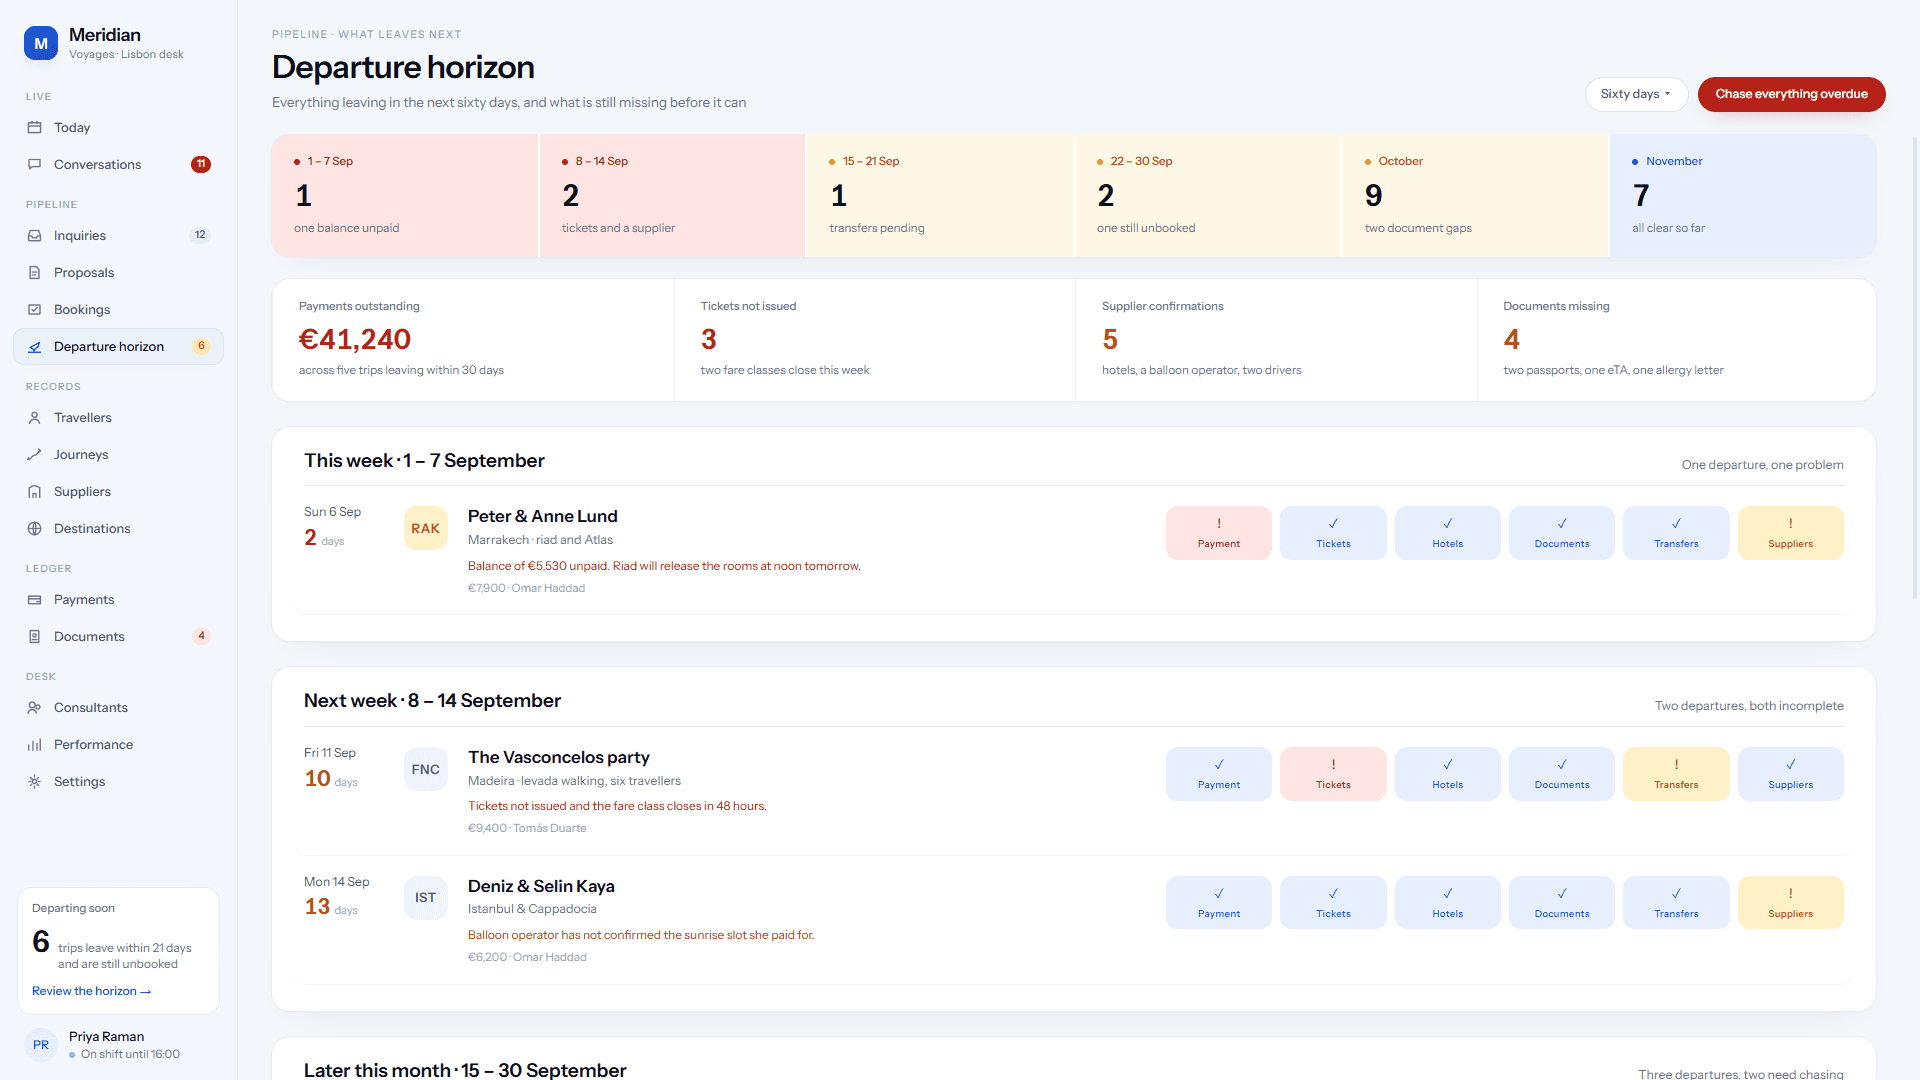Click Tickets chip for Peter & Anne Lund

point(1333,533)
